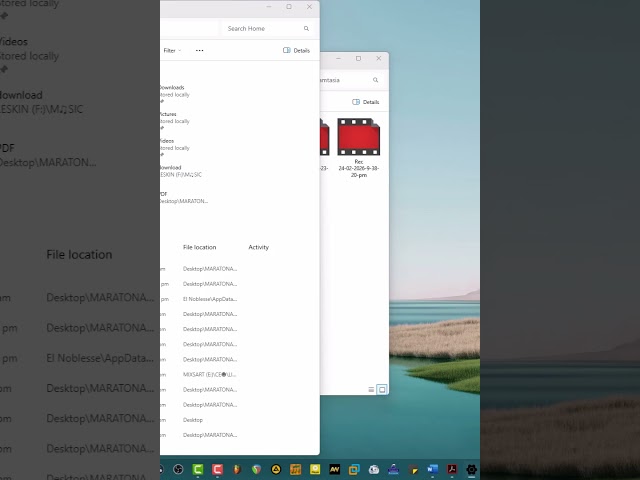The image size is (640, 480).
Task: Select the Rec 24-02-2026-9-38-20-pm video file
Action: click(x=359, y=148)
